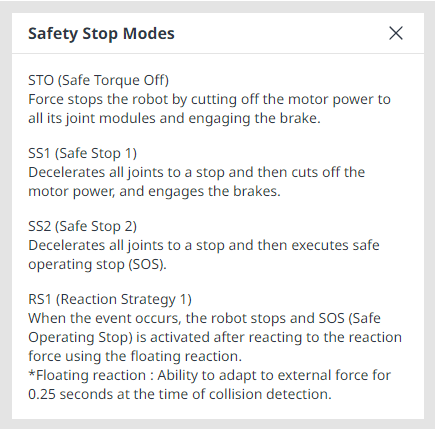Screen dimensions: 435x429
Task: Click the 'motor power, and engages the brakes' line
Action: coord(154,191)
